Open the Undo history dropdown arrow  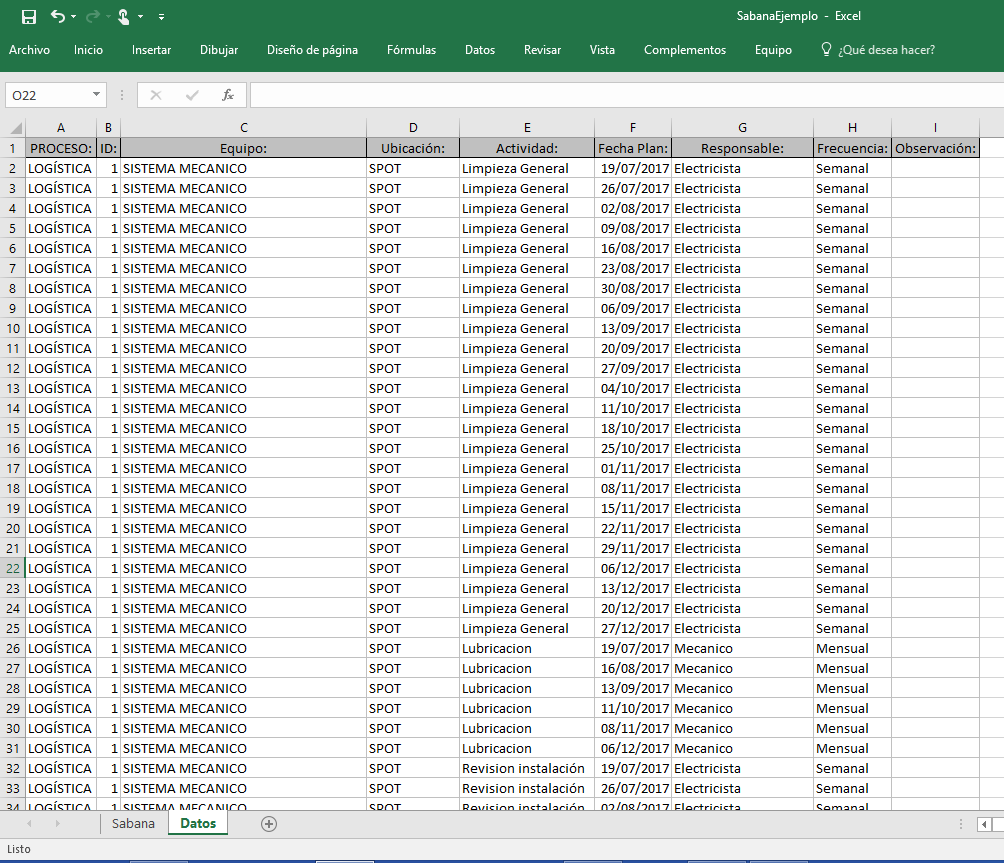[75, 17]
